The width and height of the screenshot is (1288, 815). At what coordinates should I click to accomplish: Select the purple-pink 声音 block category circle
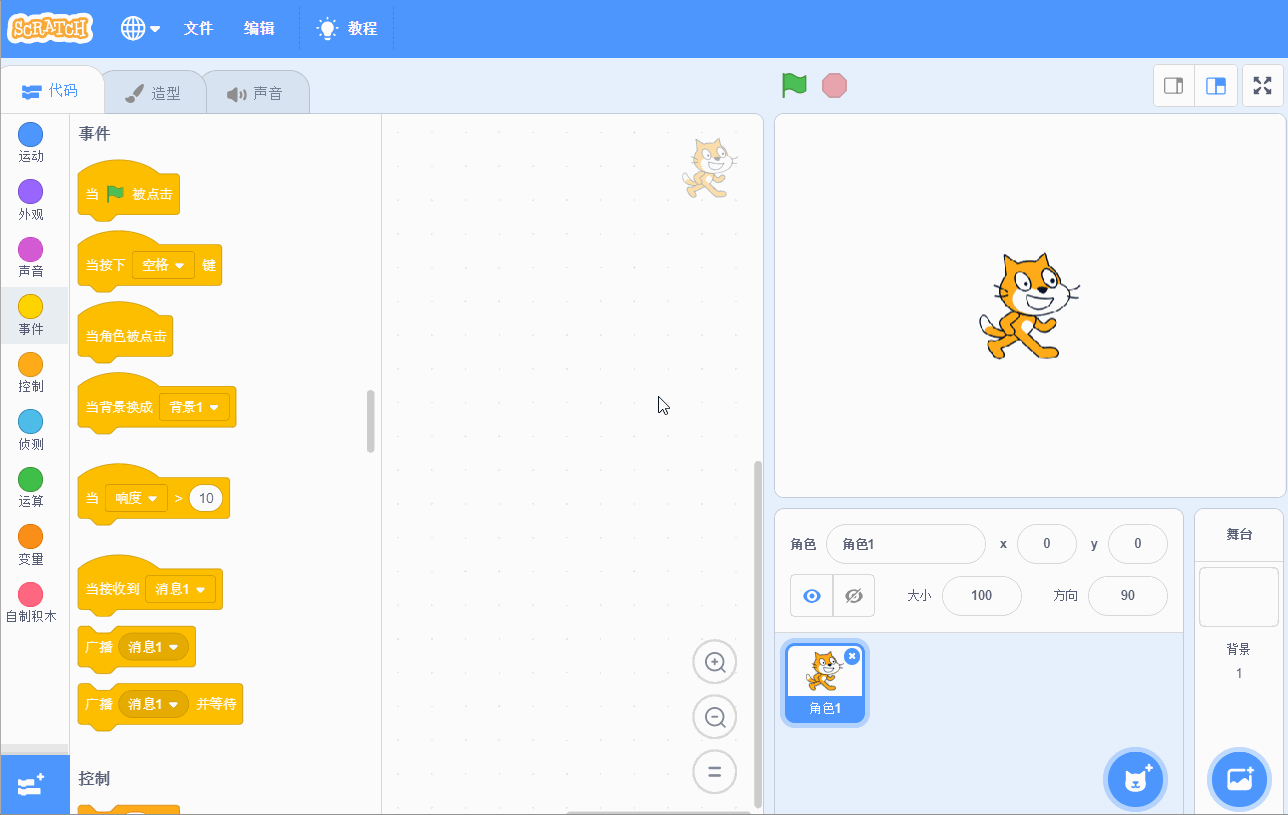click(x=31, y=249)
